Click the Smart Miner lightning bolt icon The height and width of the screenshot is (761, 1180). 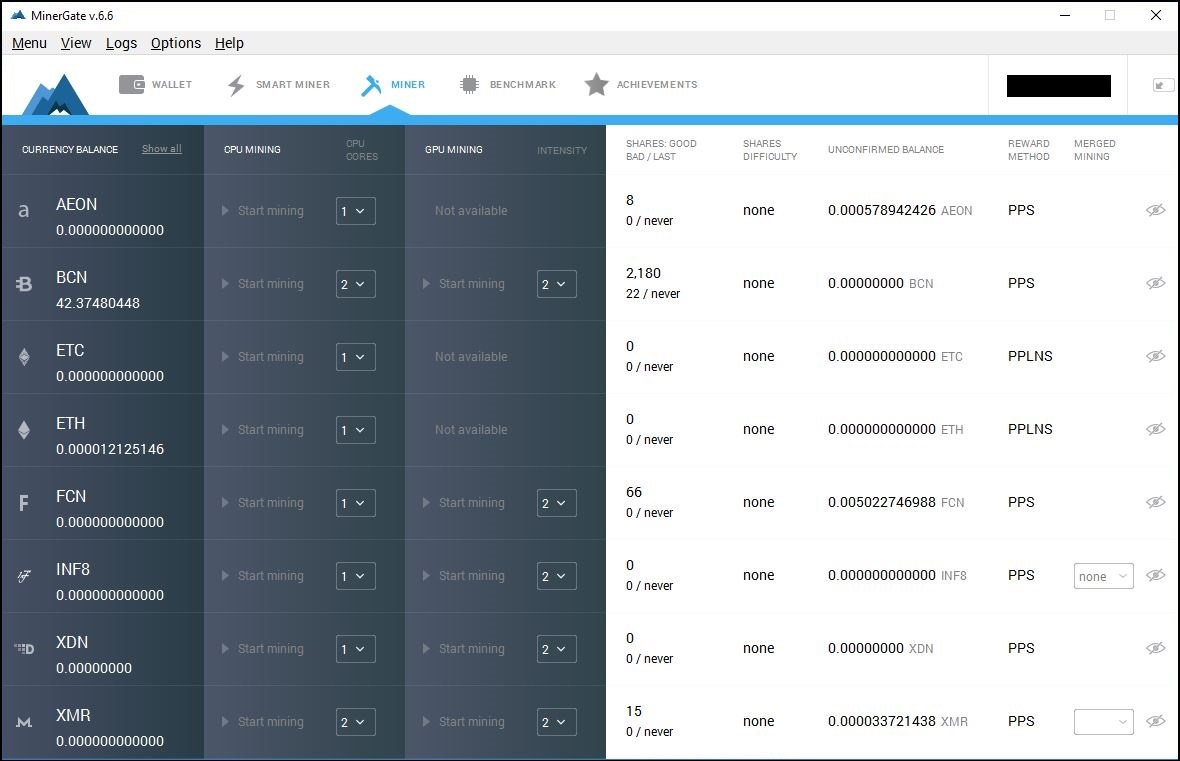[236, 85]
